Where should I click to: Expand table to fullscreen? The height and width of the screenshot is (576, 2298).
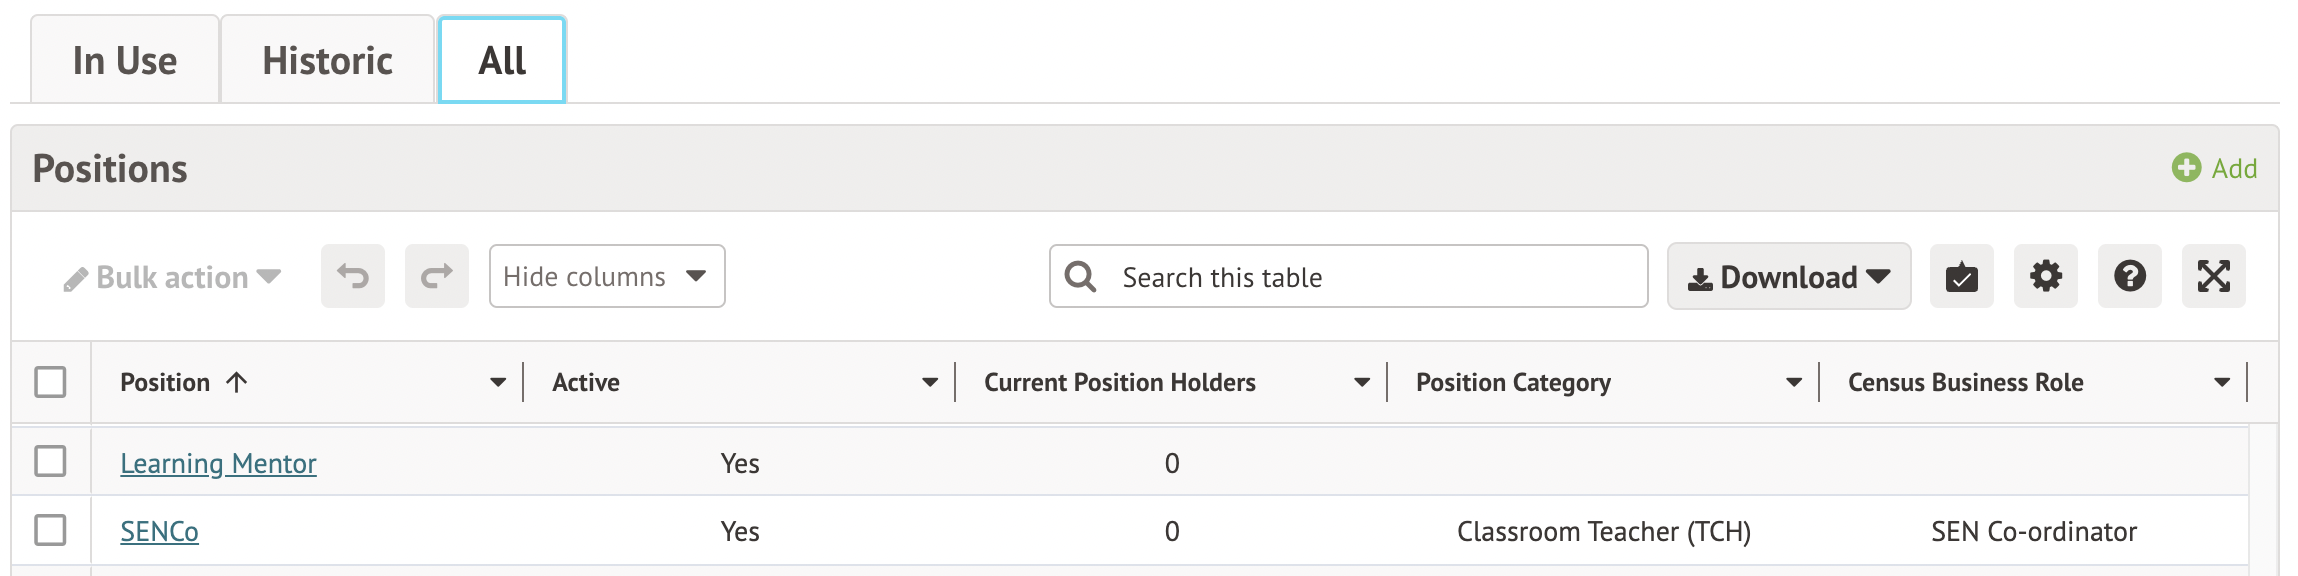2213,276
